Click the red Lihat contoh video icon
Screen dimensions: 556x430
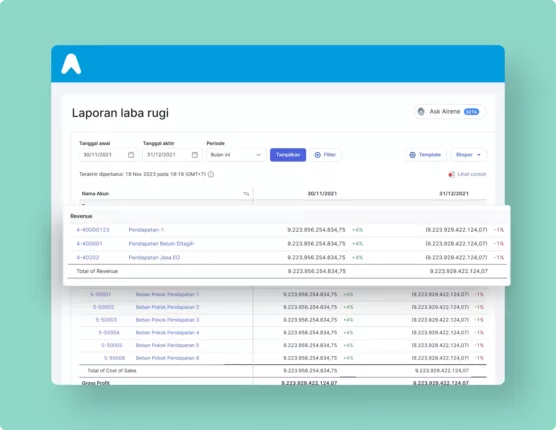pos(451,174)
